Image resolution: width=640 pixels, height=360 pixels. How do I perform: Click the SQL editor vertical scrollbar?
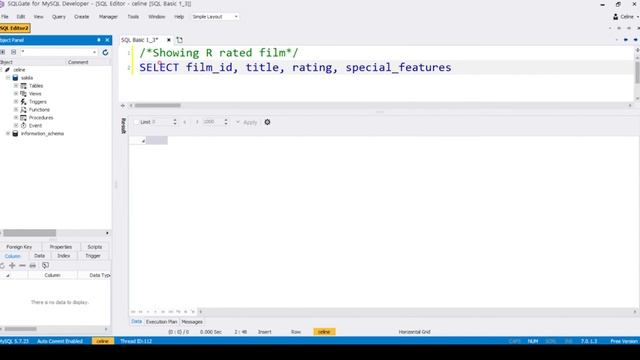[637, 73]
